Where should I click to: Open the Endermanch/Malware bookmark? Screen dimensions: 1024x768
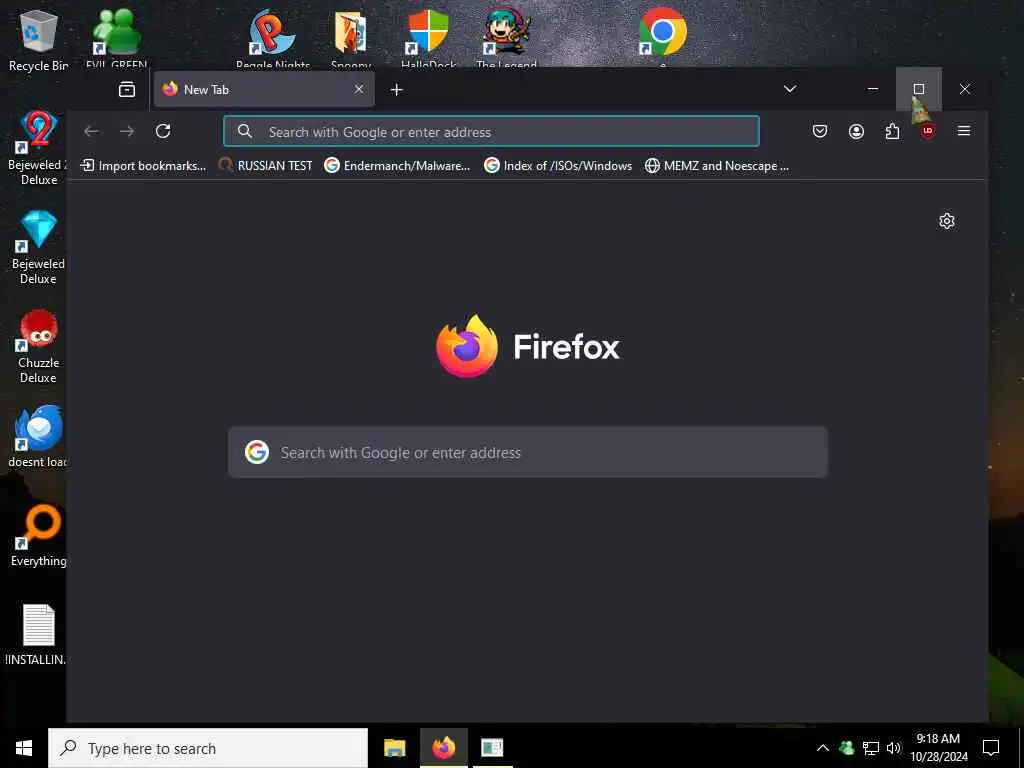(x=397, y=166)
